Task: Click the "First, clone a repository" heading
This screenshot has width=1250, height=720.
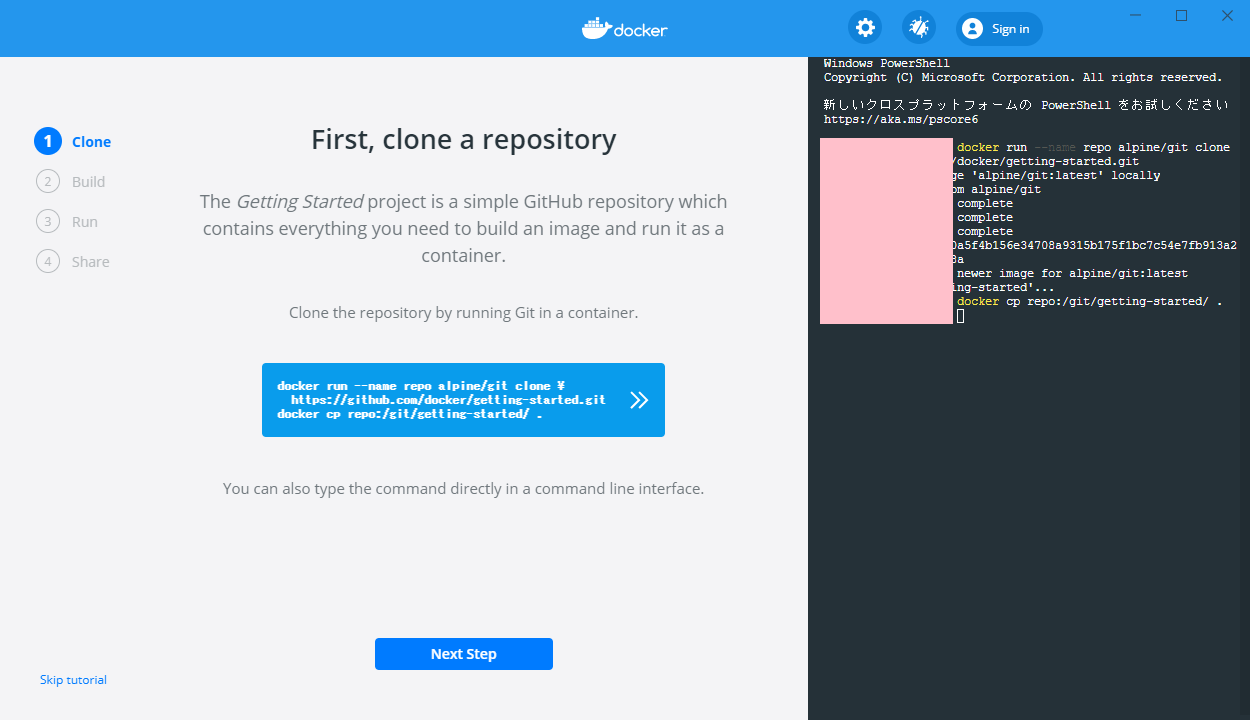Action: tap(464, 139)
